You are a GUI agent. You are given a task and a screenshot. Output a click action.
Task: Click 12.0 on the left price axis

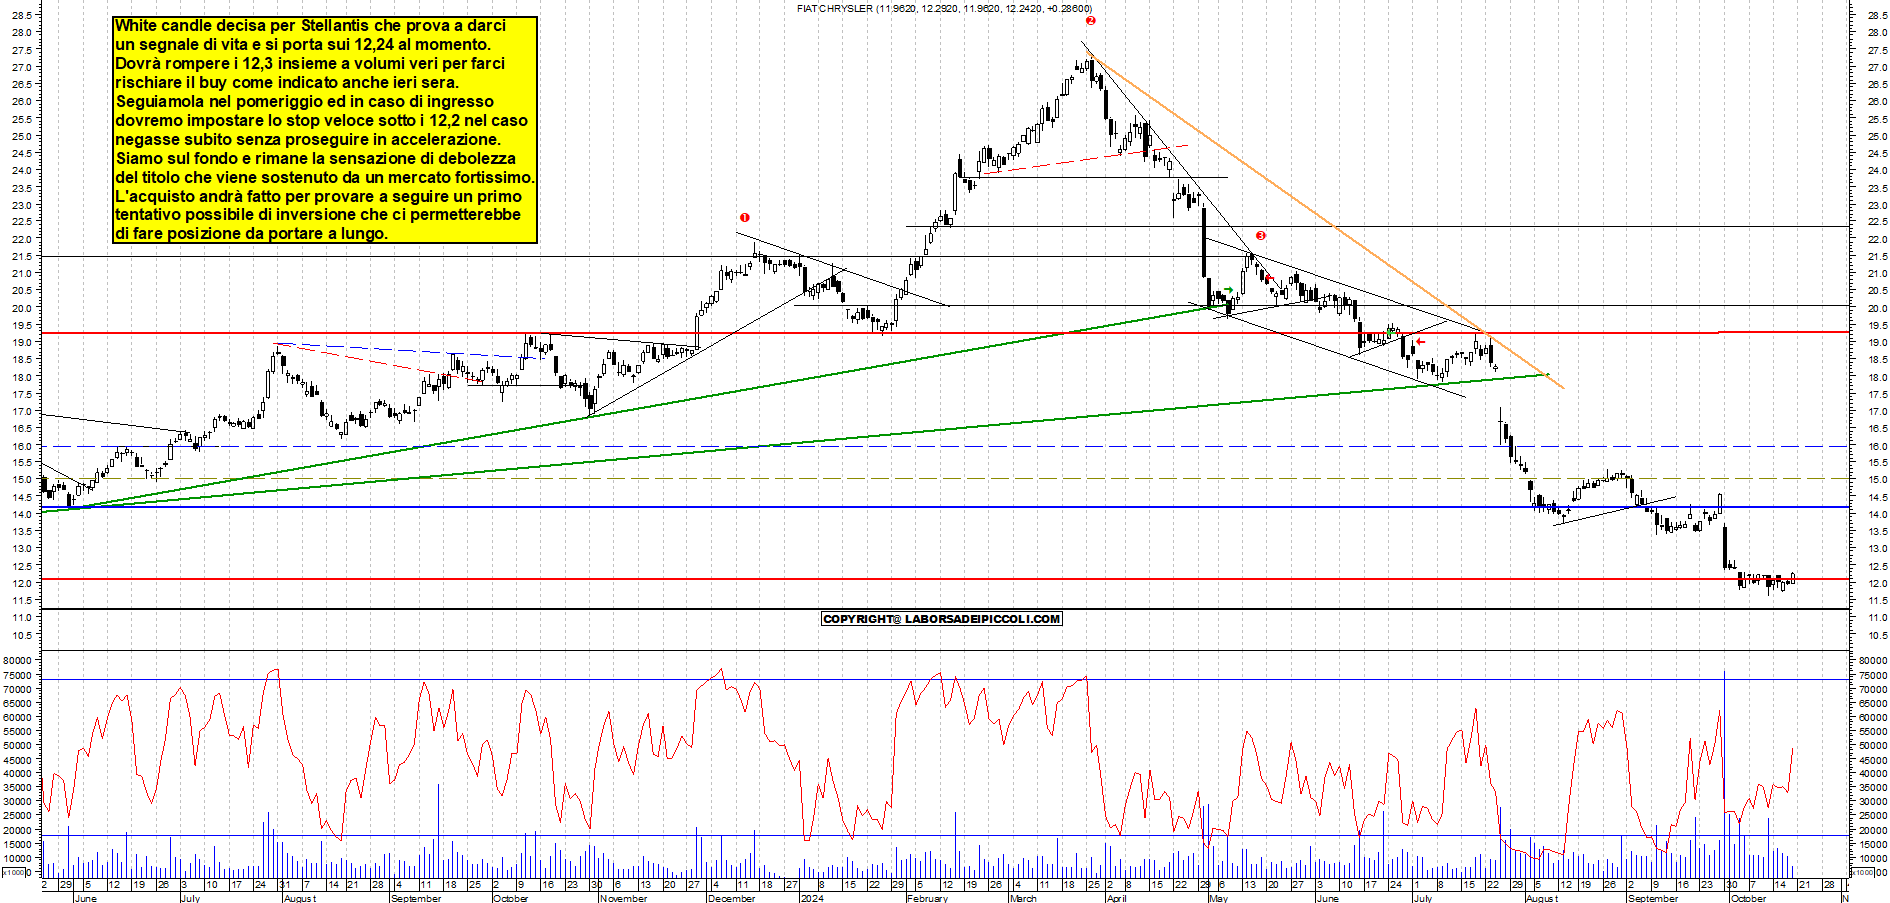22,583
